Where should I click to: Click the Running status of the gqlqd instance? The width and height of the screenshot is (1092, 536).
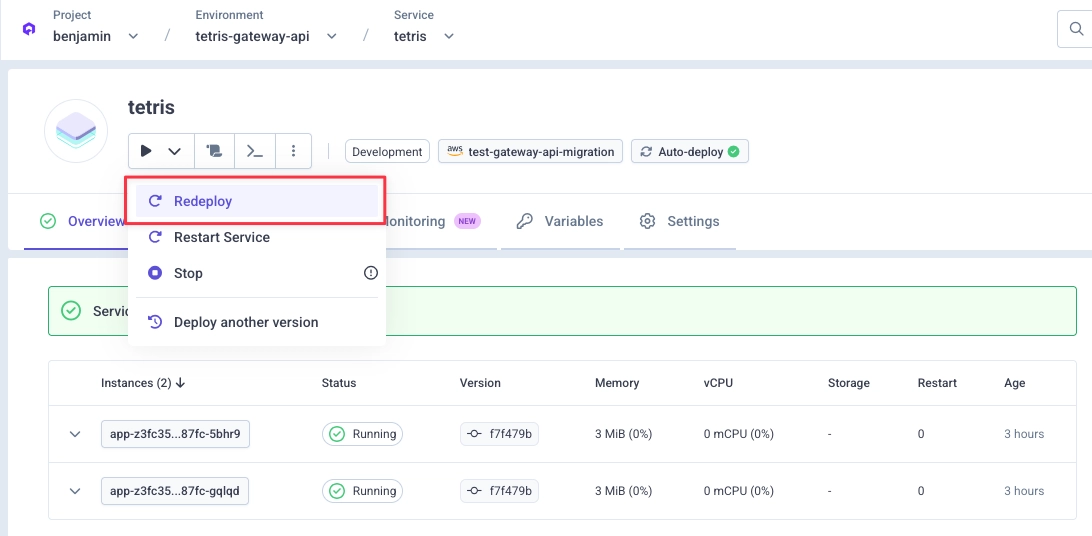(362, 491)
